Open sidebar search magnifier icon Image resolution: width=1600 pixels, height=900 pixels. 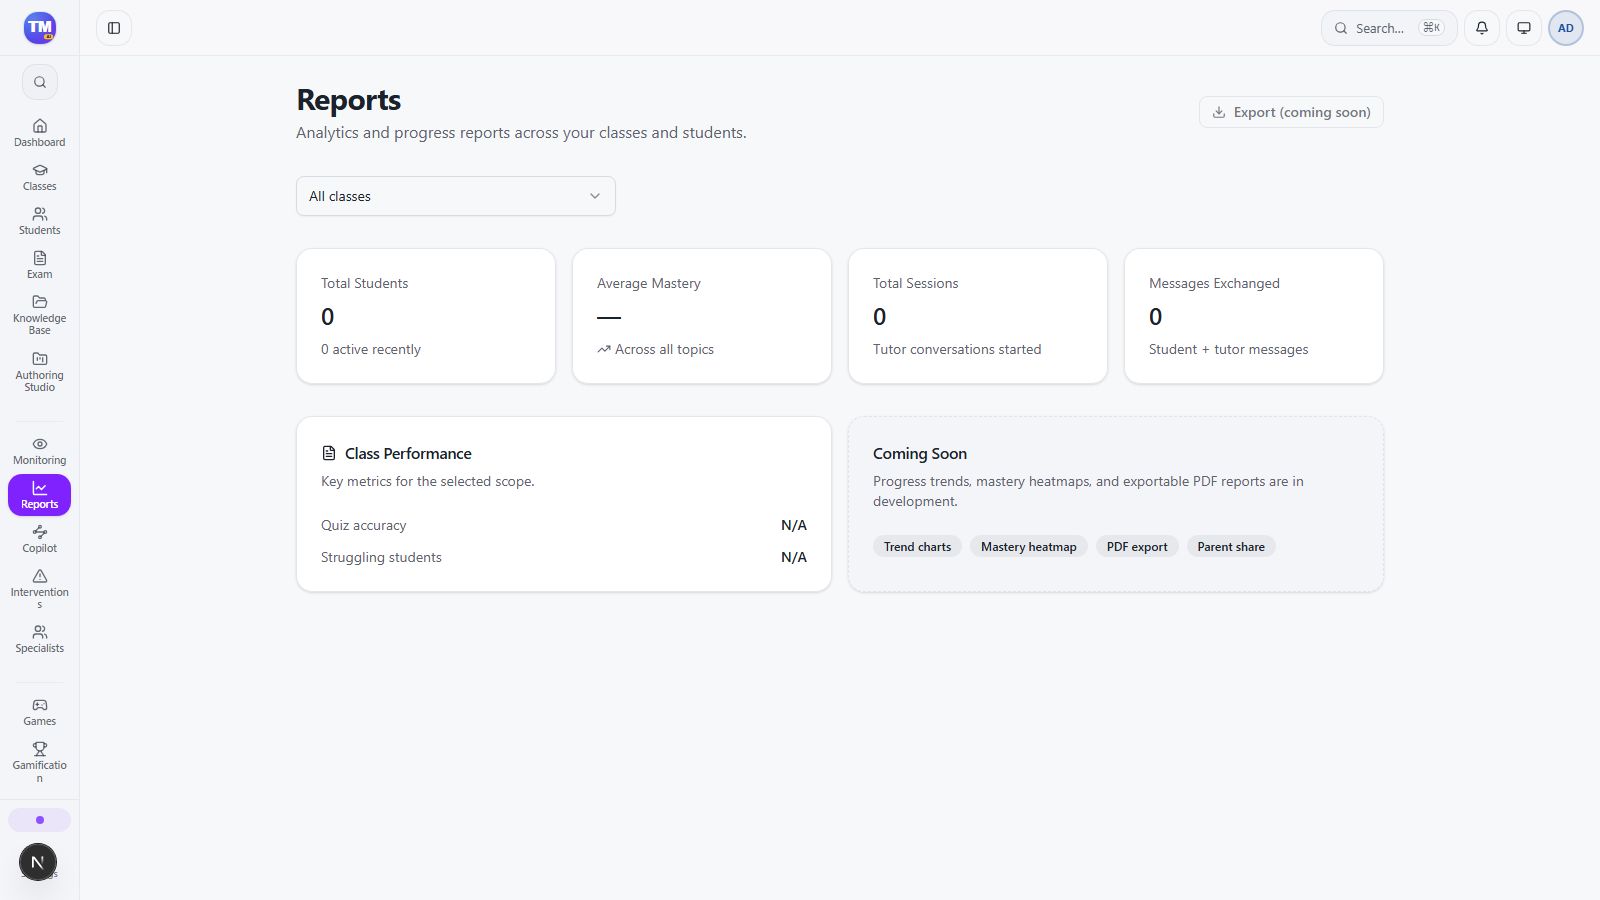[x=40, y=82]
